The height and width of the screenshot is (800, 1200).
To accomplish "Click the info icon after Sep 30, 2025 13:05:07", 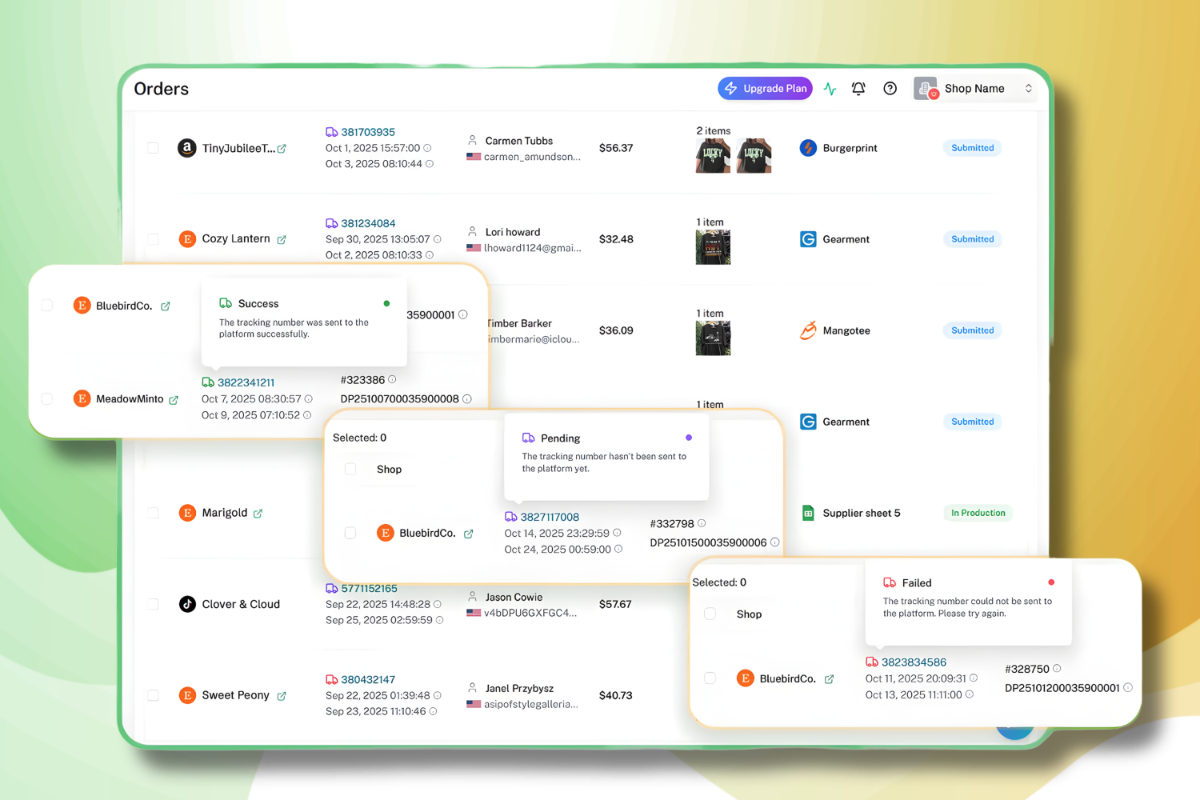I will 438,239.
